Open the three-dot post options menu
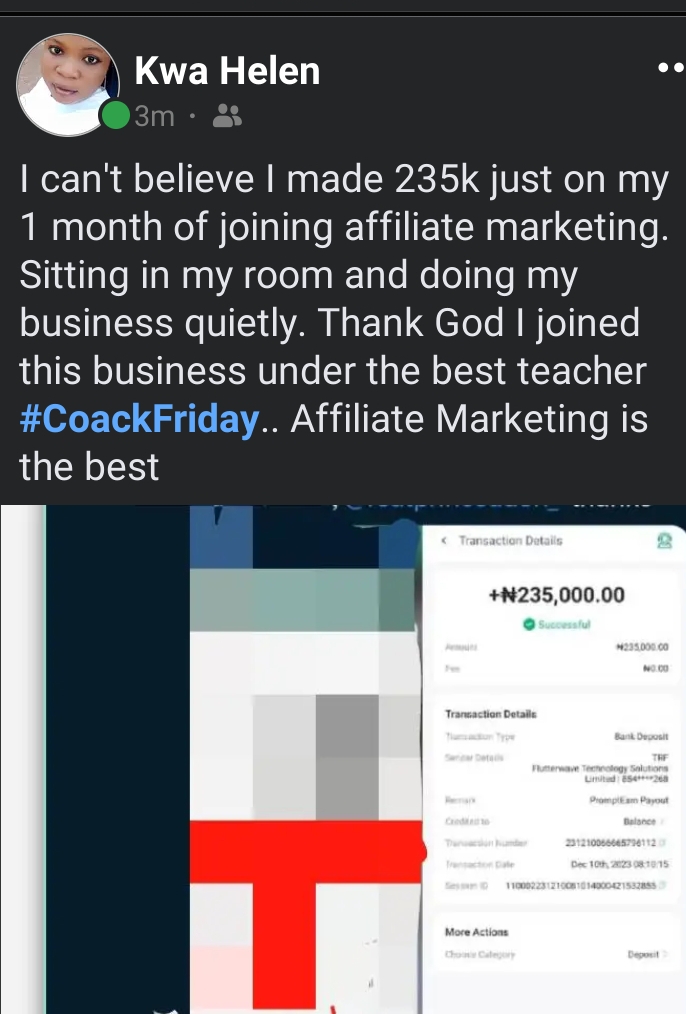686x1014 pixels. [669, 70]
